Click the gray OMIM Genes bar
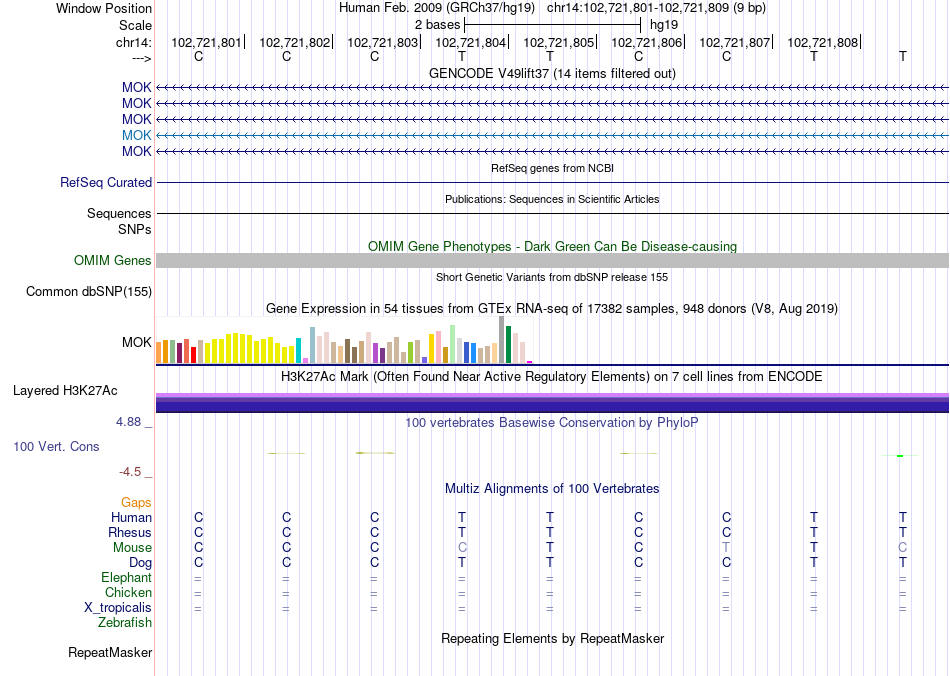The height and width of the screenshot is (676, 950). (x=552, y=260)
